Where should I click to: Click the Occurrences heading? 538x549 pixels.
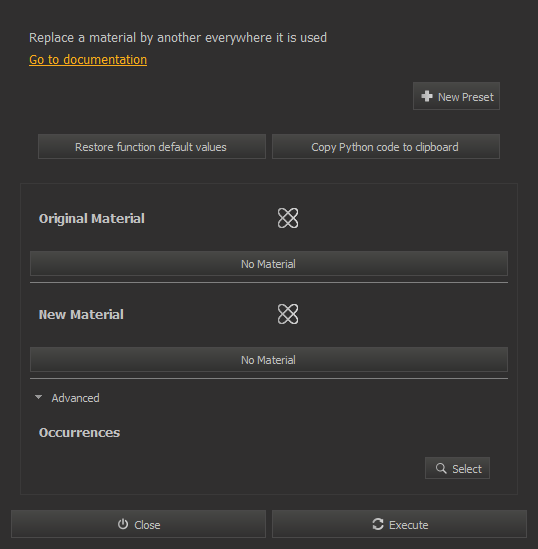coord(79,432)
